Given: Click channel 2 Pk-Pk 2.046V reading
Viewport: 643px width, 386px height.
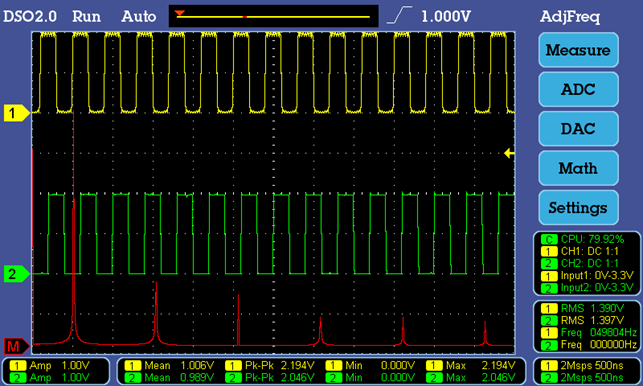Looking at the screenshot, I should (x=270, y=377).
